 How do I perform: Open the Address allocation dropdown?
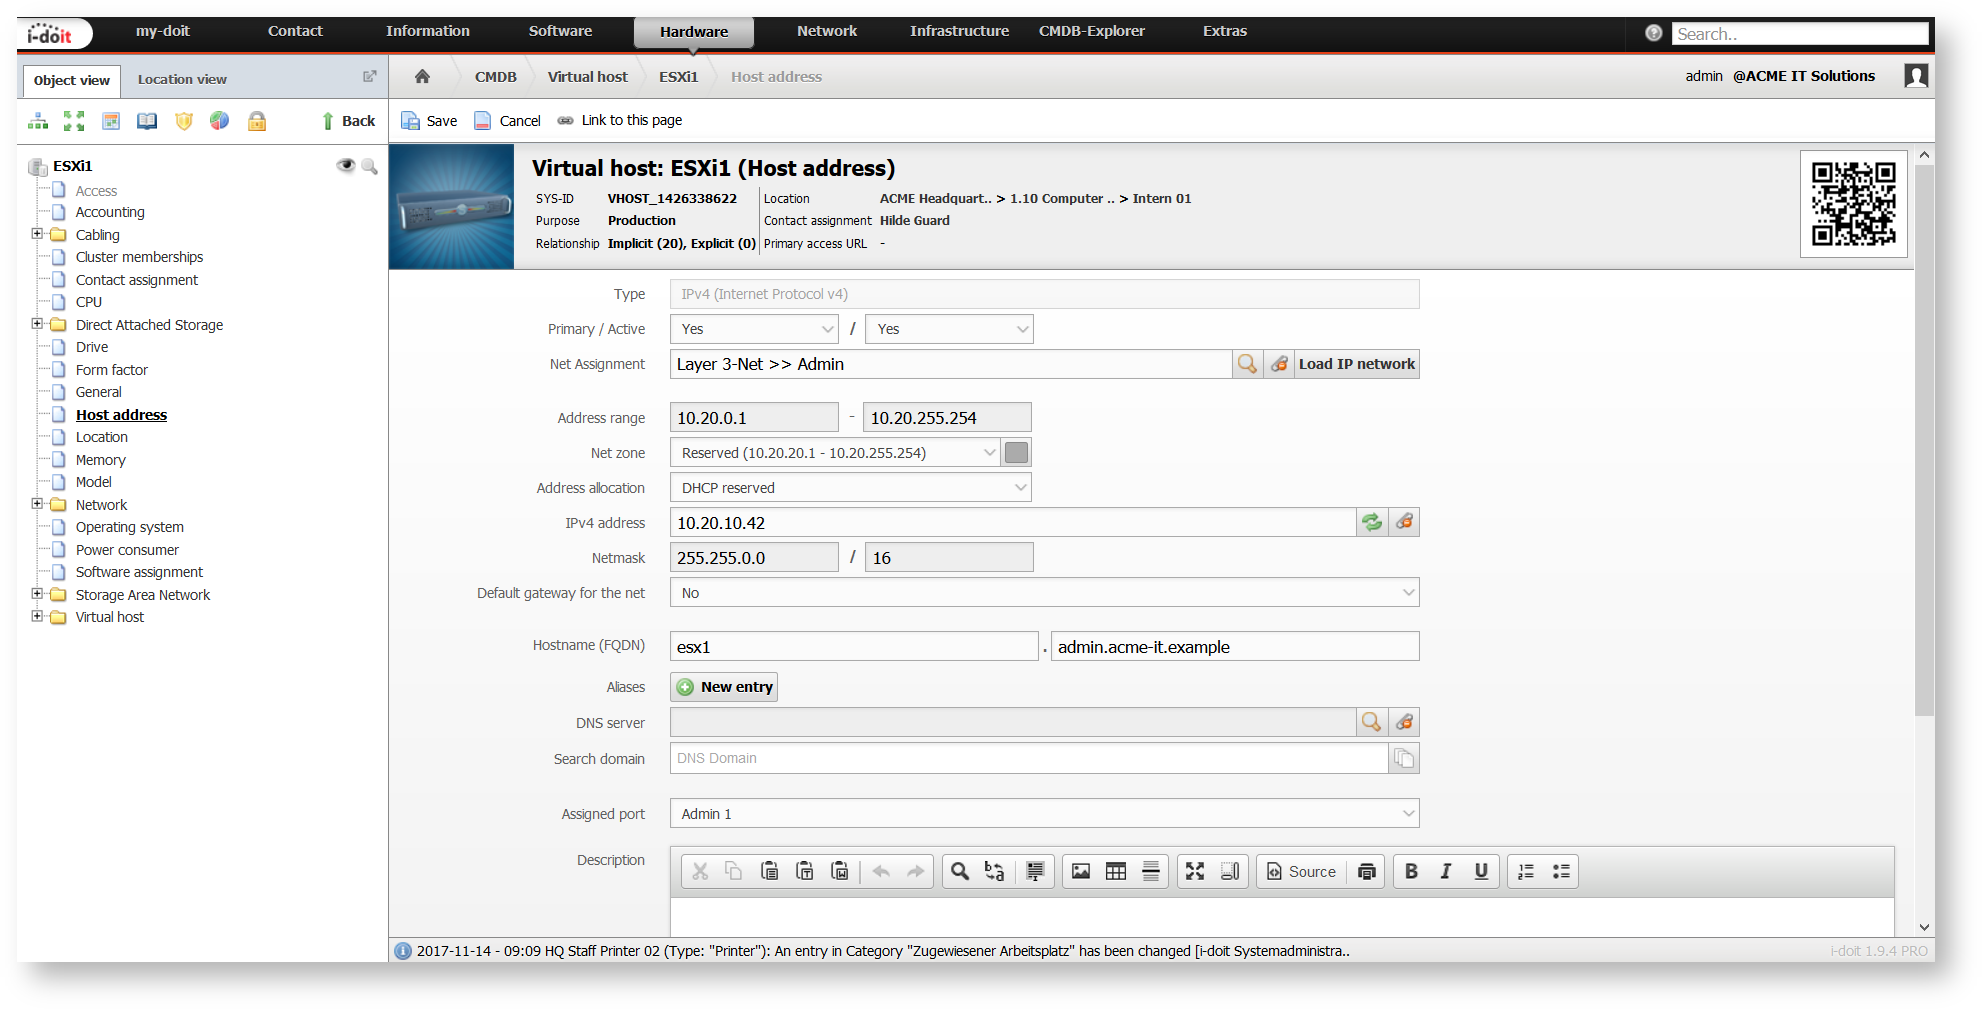[850, 488]
